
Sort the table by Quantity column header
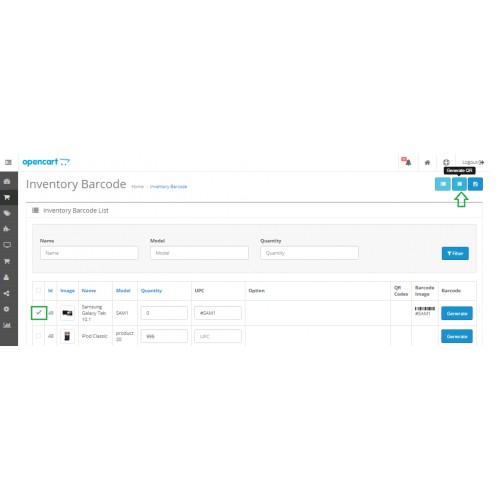(x=151, y=291)
